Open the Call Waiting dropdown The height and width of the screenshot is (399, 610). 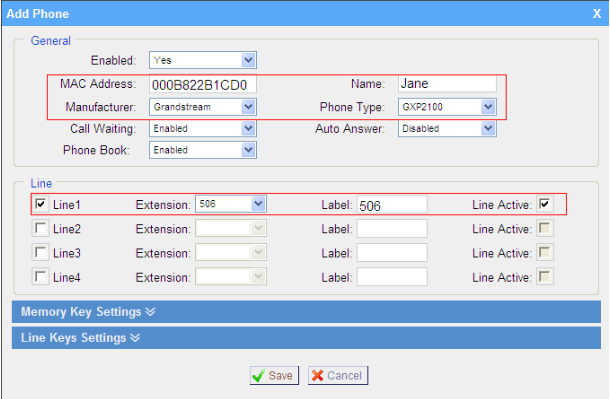(203, 128)
